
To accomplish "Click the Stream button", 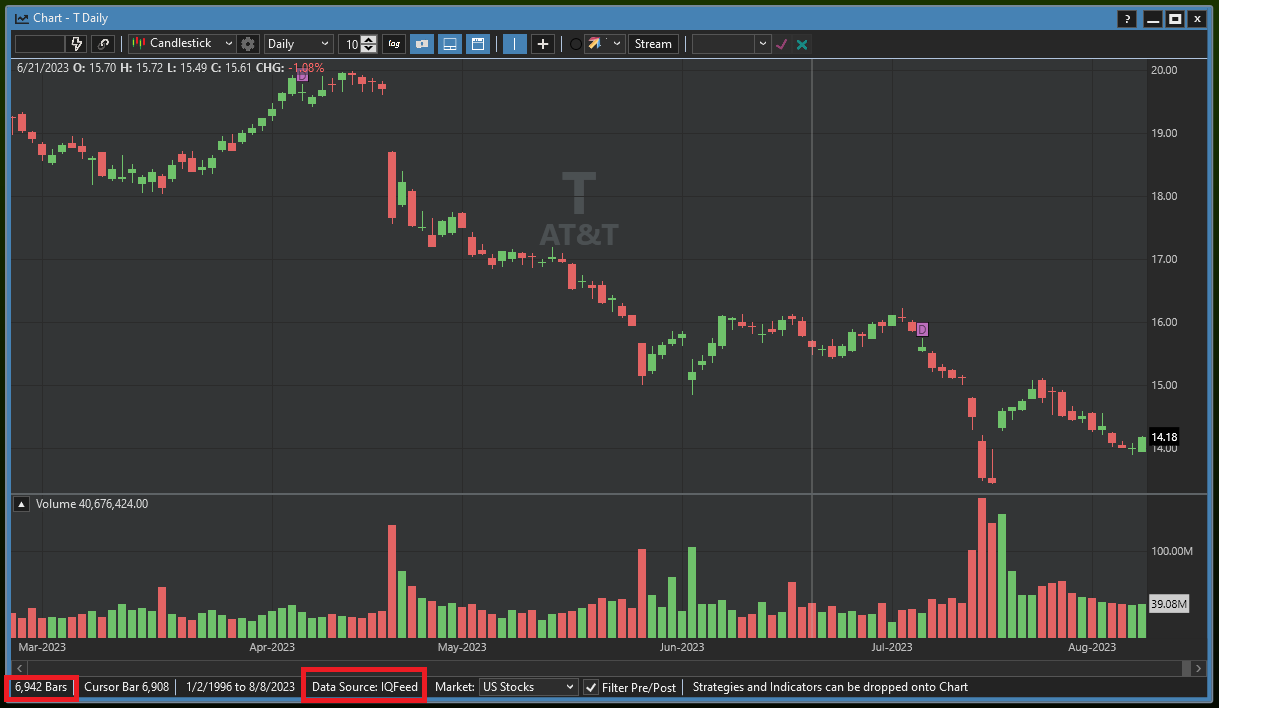I will click(x=653, y=44).
